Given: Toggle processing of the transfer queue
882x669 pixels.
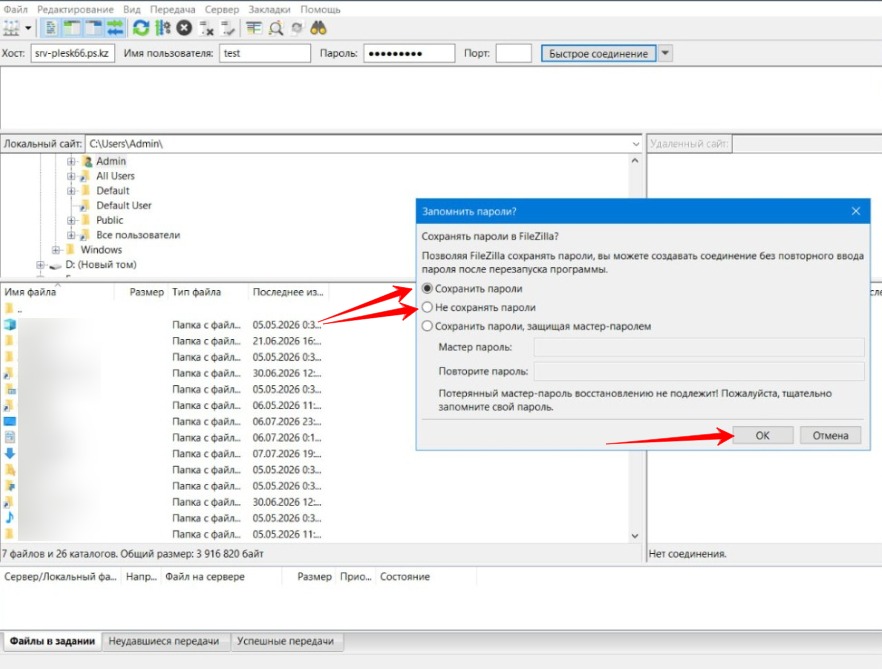Looking at the screenshot, I should coord(163,28).
